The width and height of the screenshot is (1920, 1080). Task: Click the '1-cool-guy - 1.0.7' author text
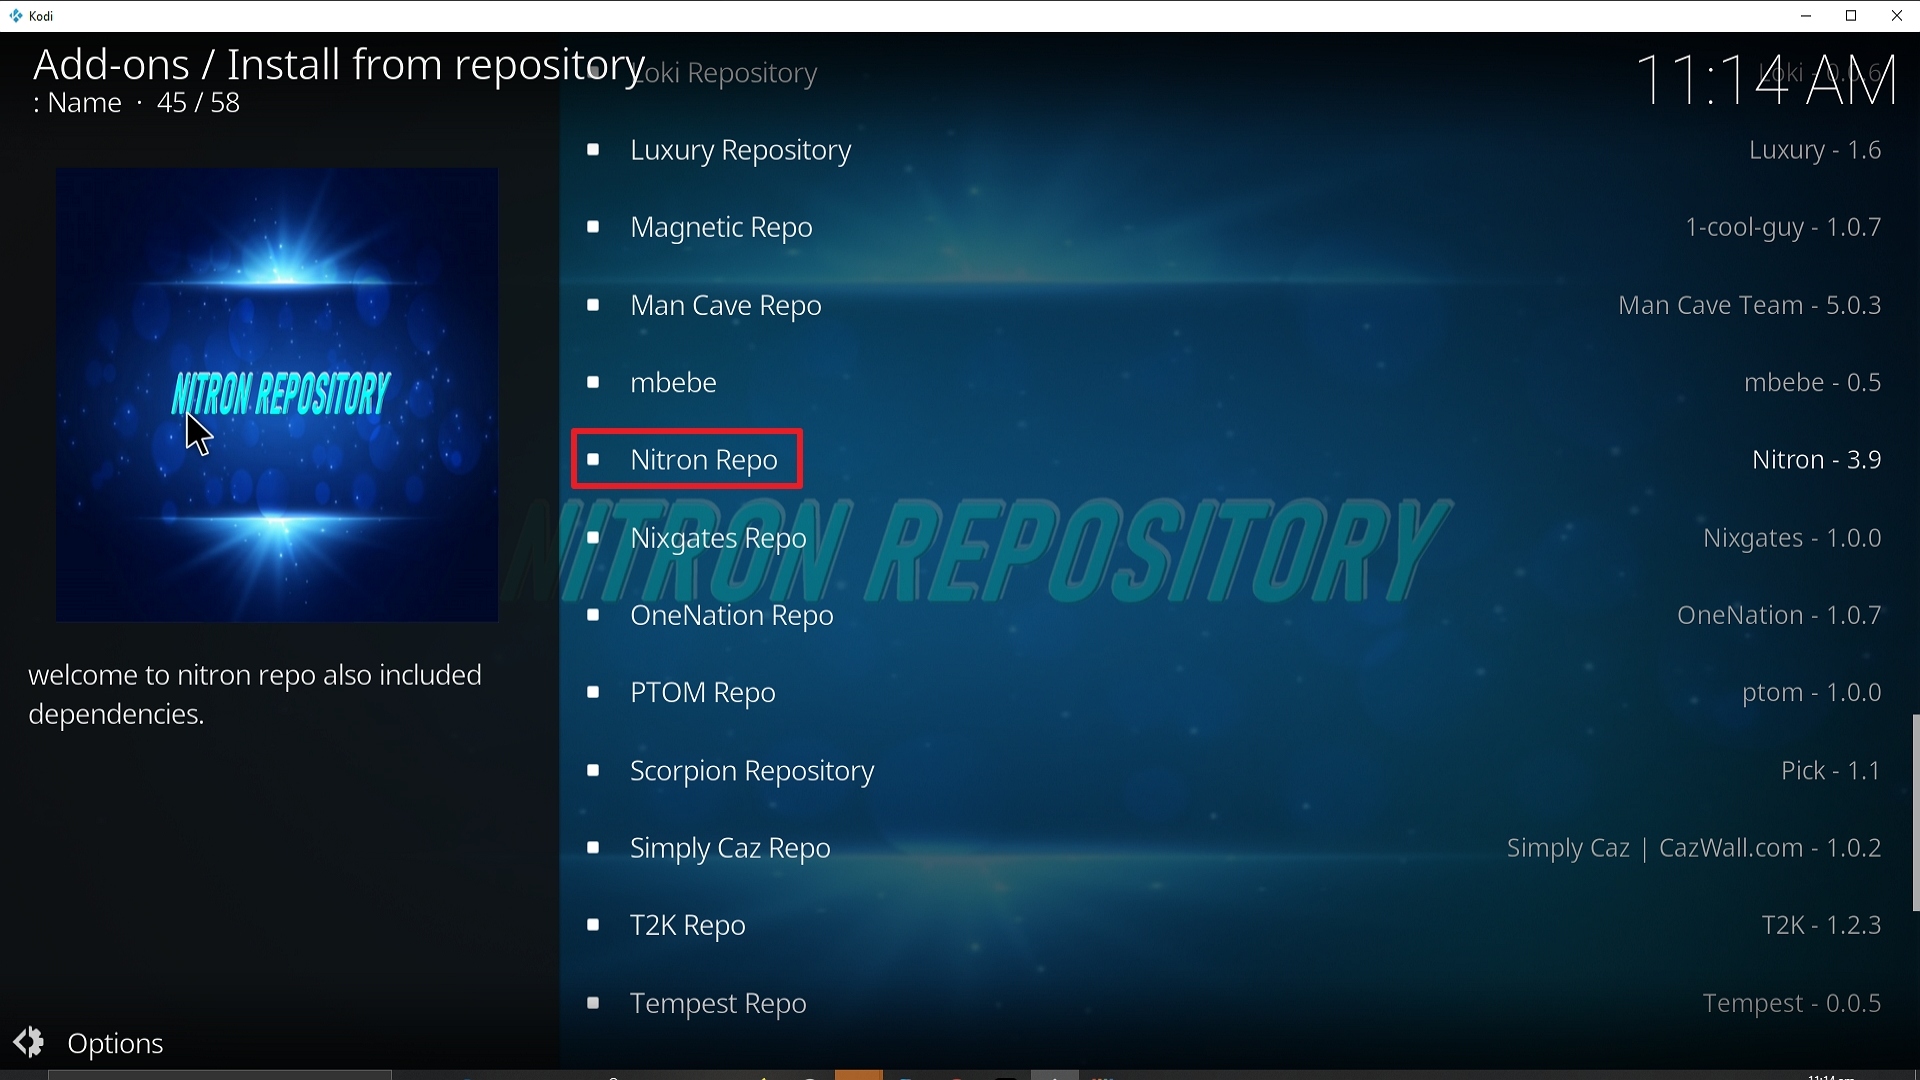coord(1784,228)
